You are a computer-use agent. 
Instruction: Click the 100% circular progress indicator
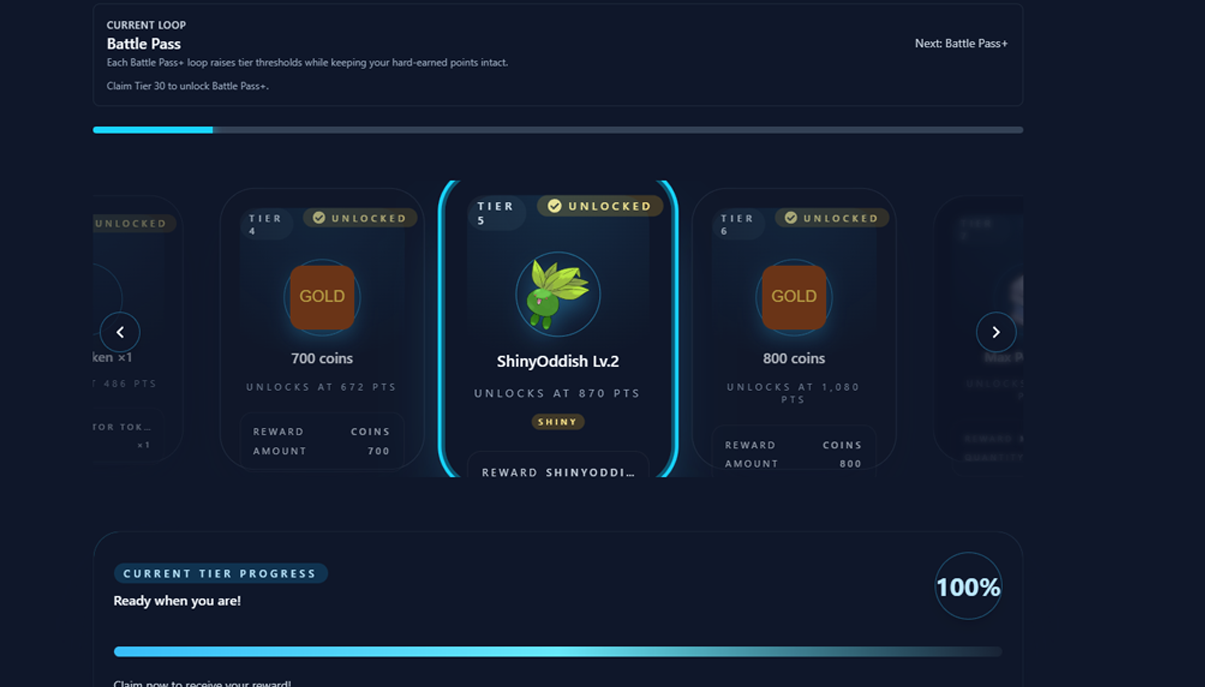[x=967, y=588]
